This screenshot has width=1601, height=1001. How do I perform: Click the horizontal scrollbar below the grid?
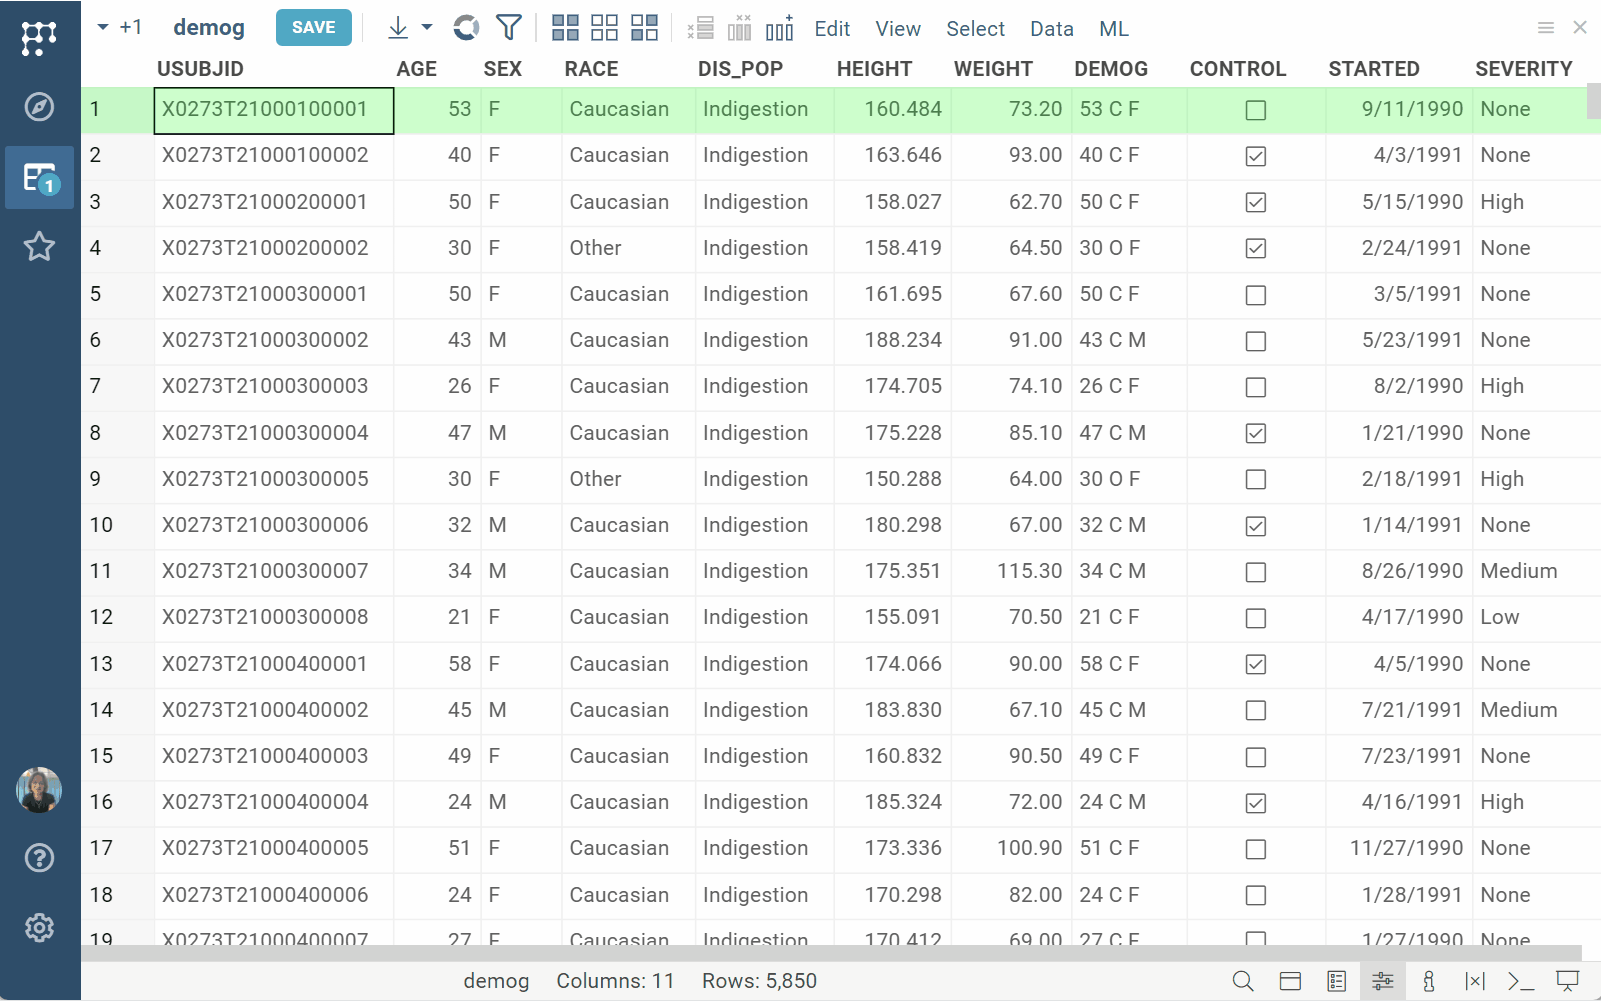click(830, 953)
